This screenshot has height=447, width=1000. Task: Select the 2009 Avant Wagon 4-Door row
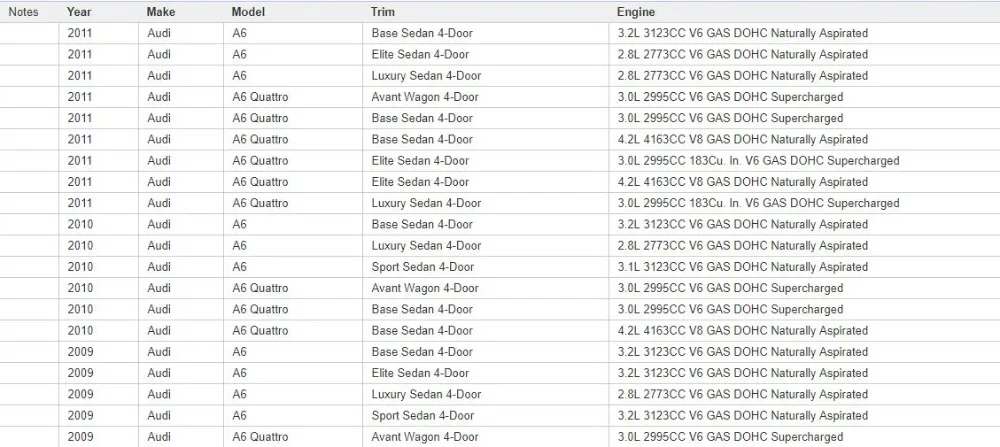click(x=500, y=437)
